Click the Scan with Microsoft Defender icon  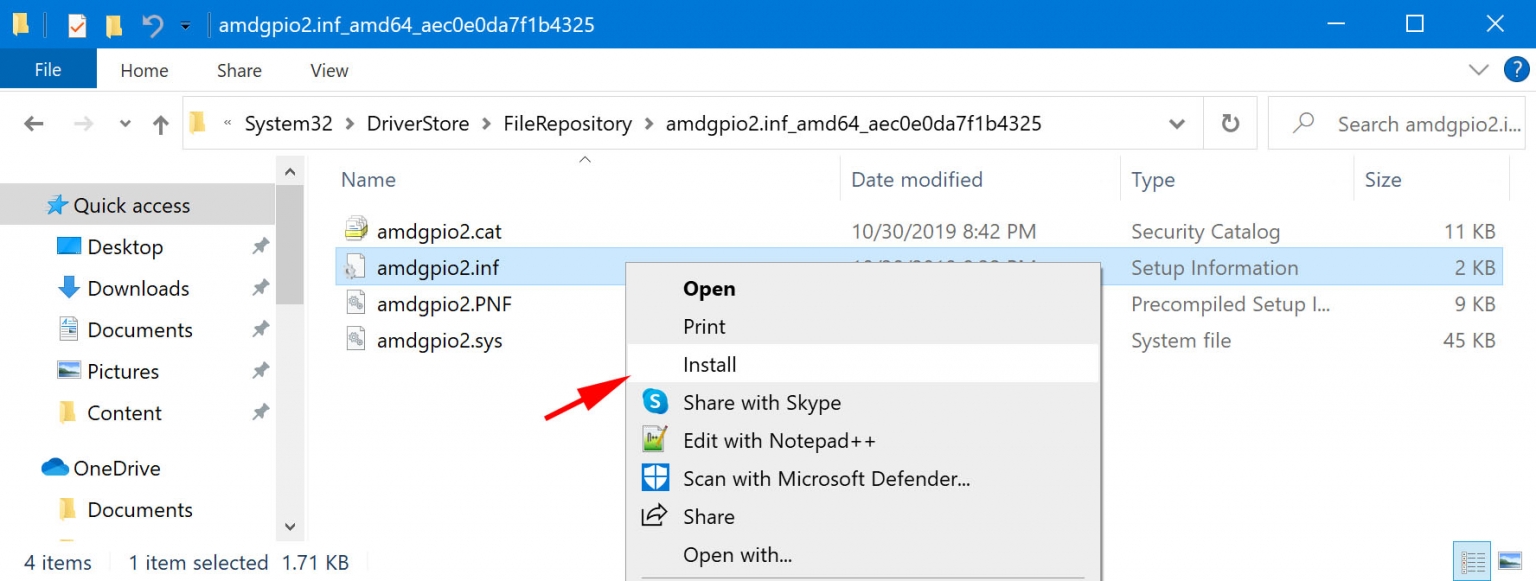(654, 478)
